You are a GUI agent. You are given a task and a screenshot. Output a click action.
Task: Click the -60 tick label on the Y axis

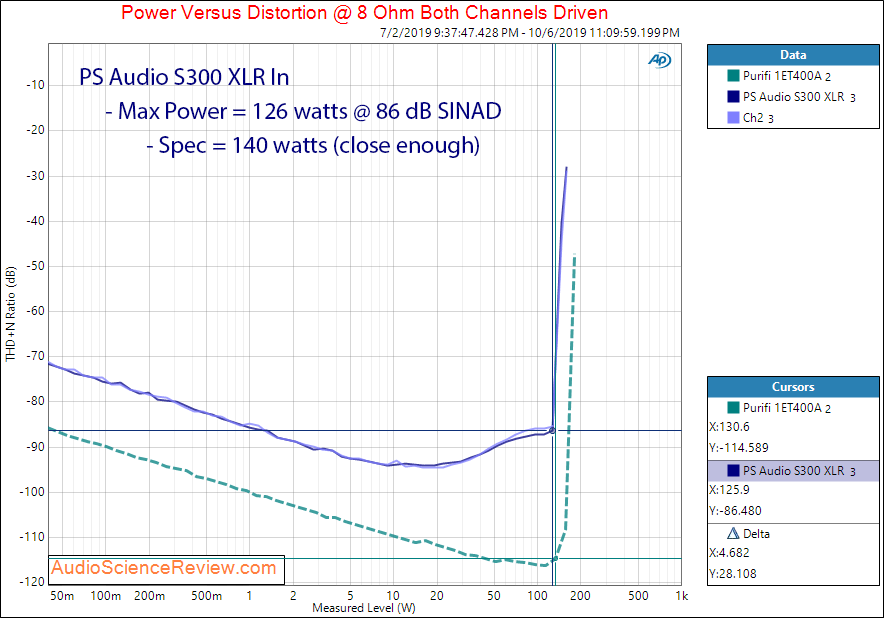click(35, 311)
